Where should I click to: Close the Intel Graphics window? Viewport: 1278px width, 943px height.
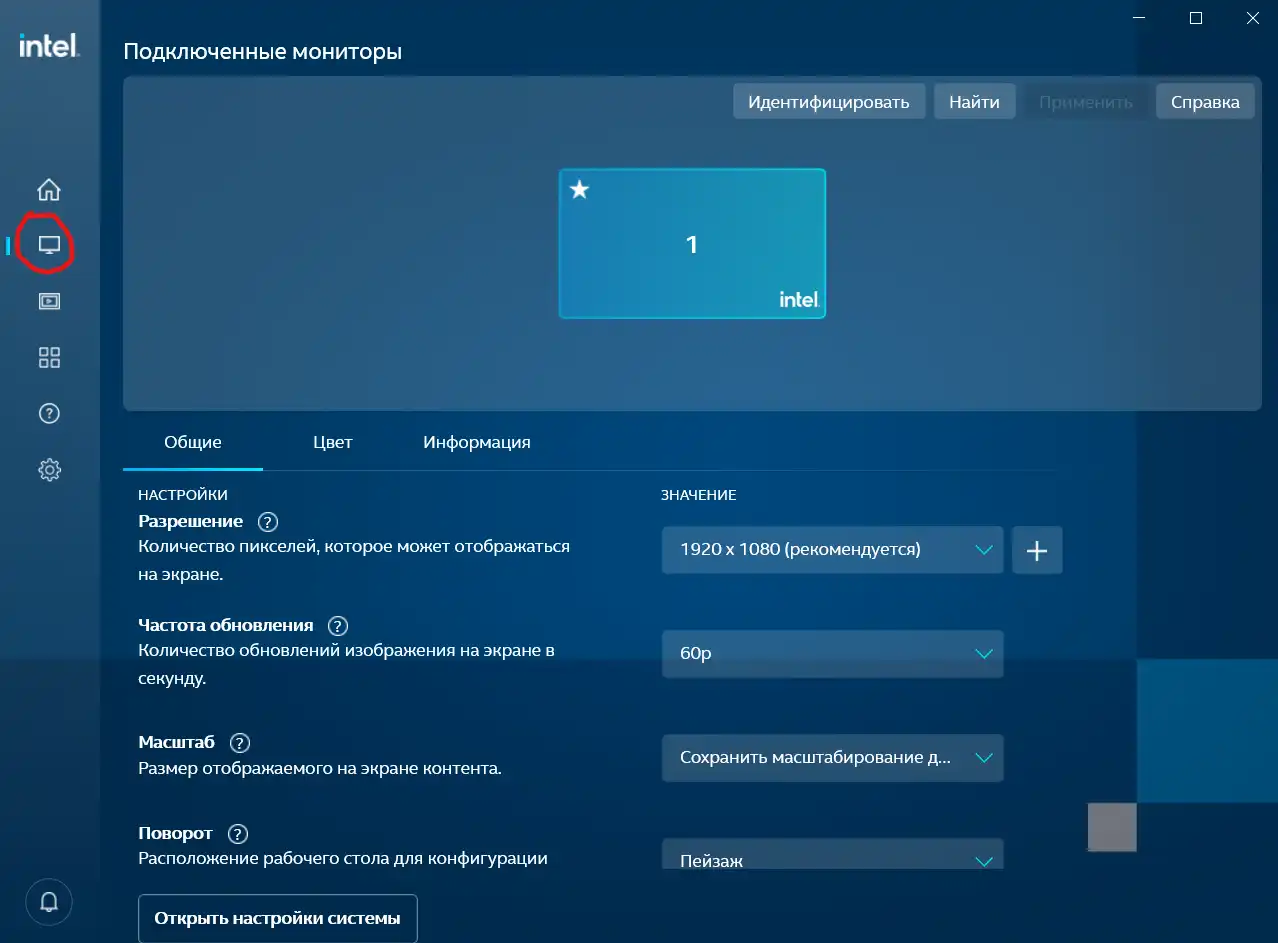[x=1252, y=18]
